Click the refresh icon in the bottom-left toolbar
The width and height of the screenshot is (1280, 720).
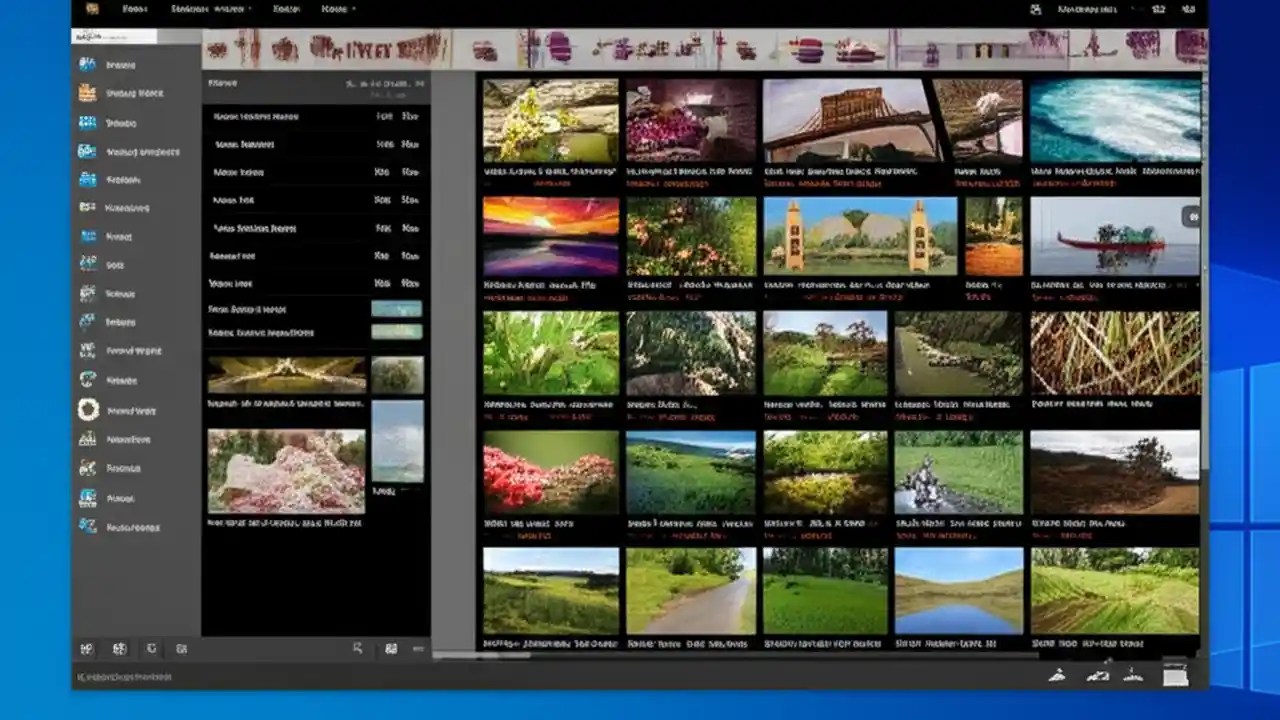(152, 649)
